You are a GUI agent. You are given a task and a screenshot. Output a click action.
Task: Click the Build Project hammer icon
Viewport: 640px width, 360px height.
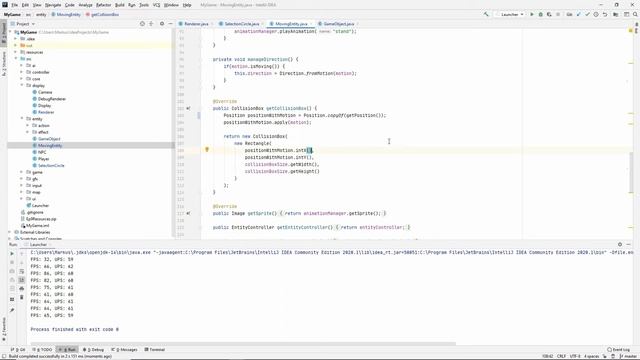pyautogui.click(x=486, y=14)
